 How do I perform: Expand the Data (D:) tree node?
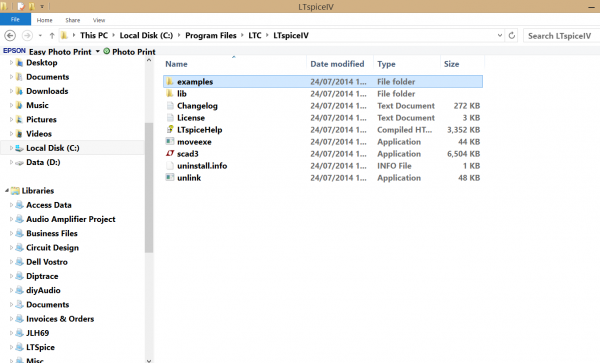(11, 162)
